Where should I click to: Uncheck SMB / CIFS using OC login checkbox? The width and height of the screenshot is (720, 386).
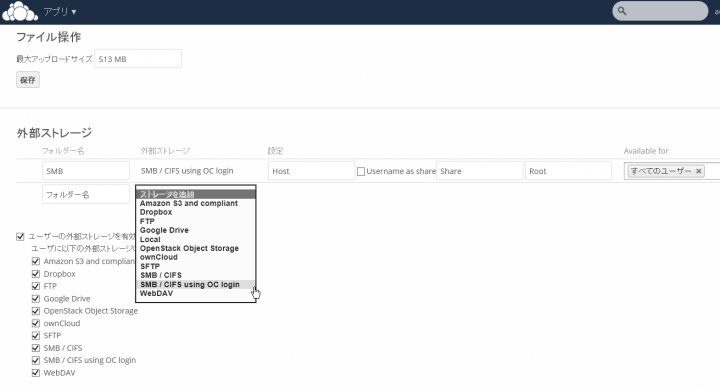[x=36, y=360]
